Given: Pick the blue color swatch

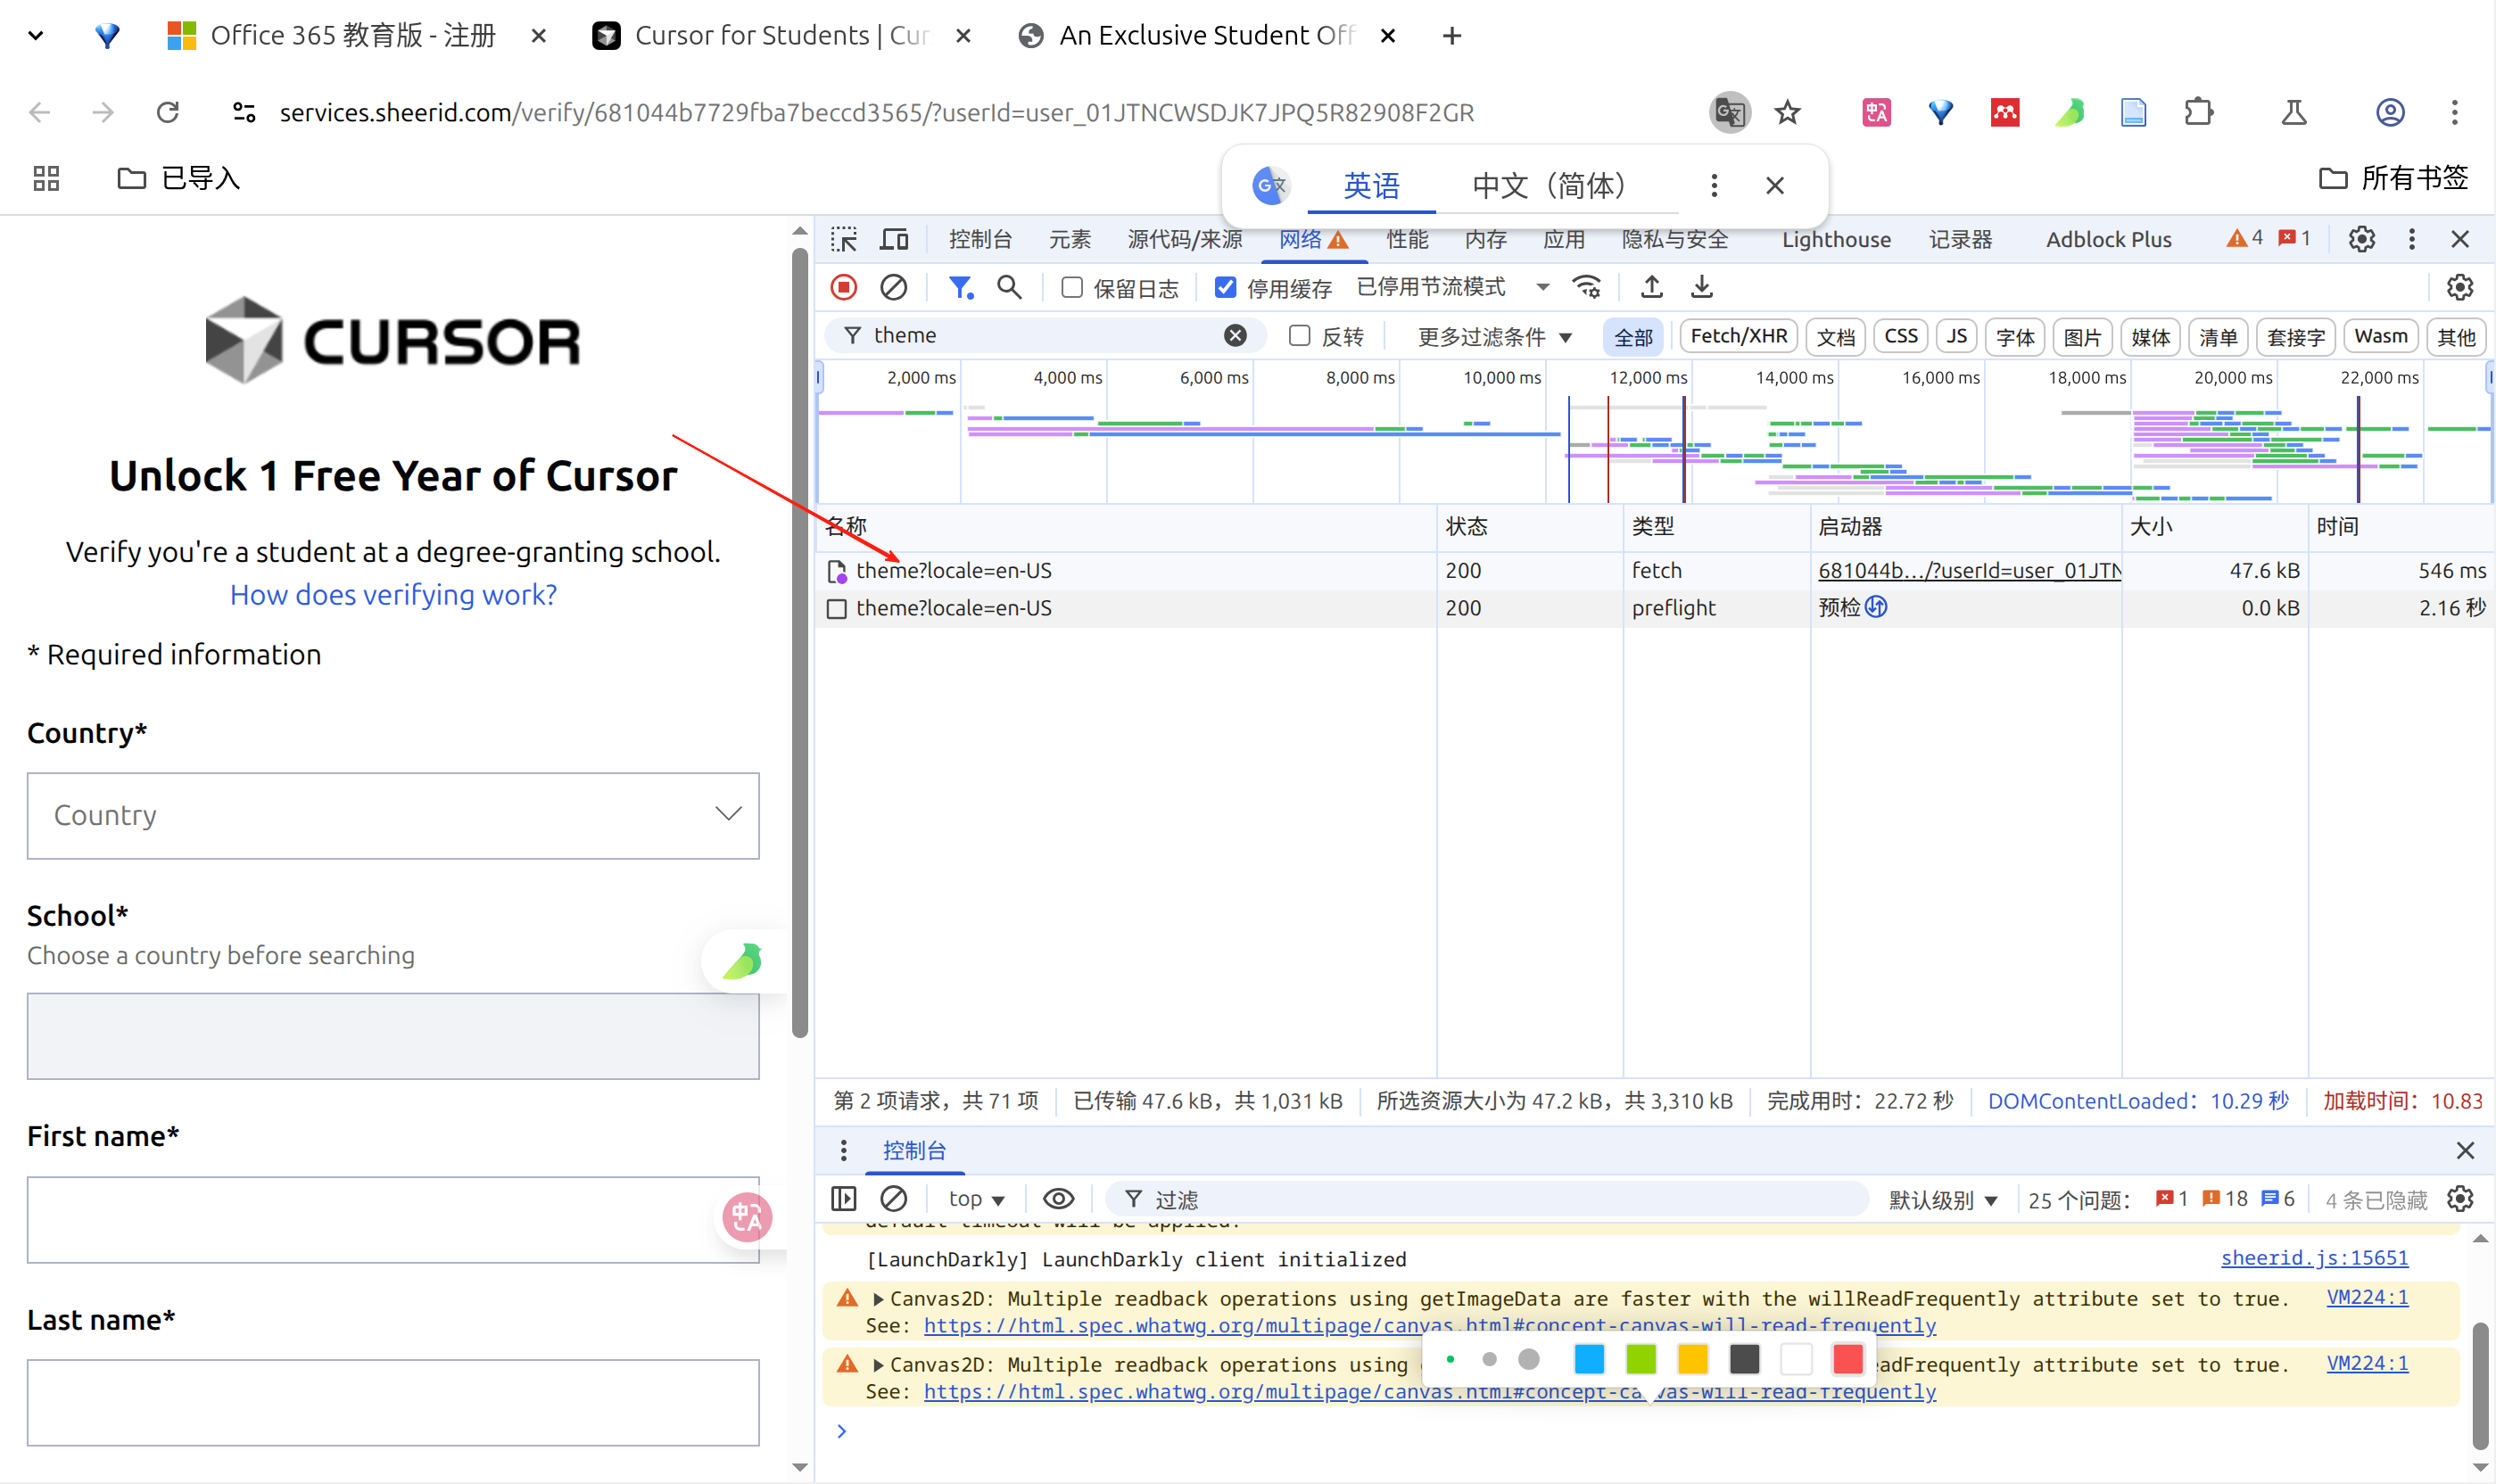Looking at the screenshot, I should click(x=1589, y=1359).
